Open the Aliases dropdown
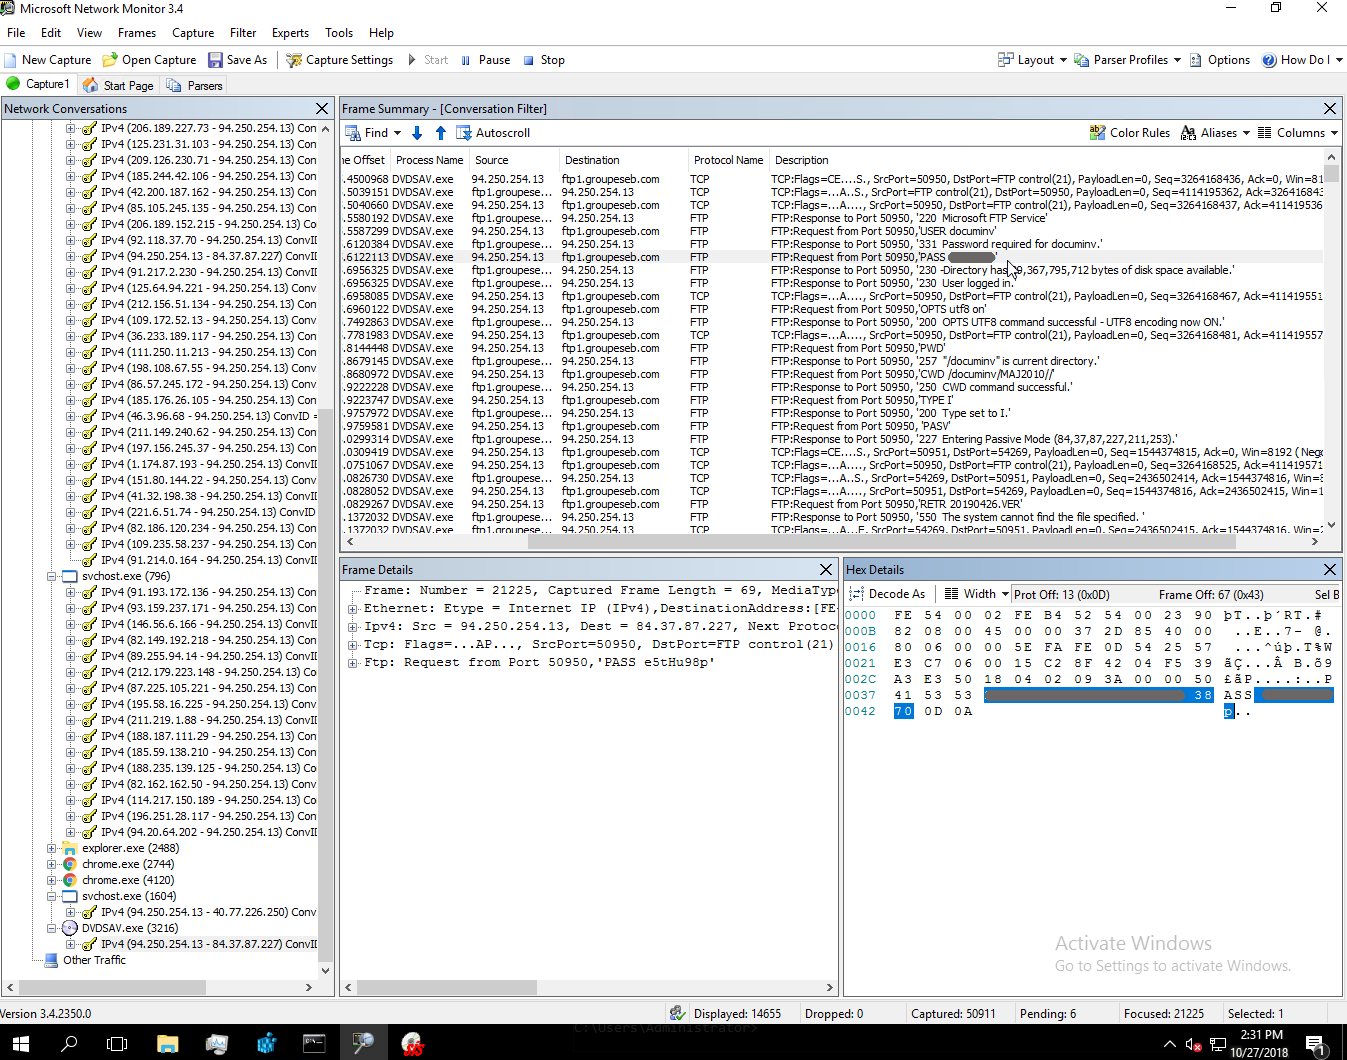Image resolution: width=1347 pixels, height=1060 pixels. (1215, 133)
